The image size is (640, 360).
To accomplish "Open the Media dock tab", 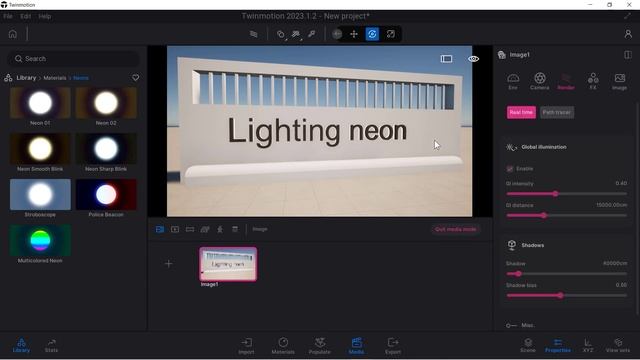I will pos(356,345).
